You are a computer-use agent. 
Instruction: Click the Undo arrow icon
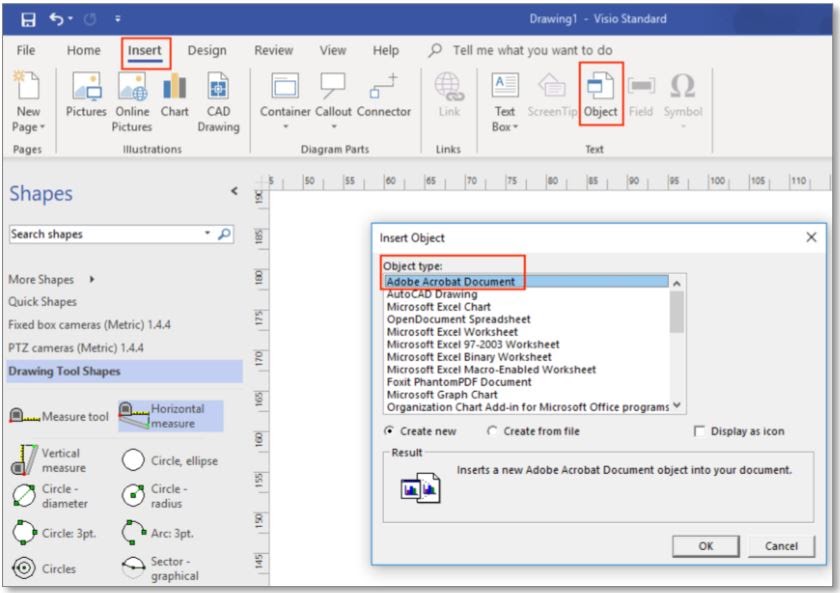coord(56,19)
